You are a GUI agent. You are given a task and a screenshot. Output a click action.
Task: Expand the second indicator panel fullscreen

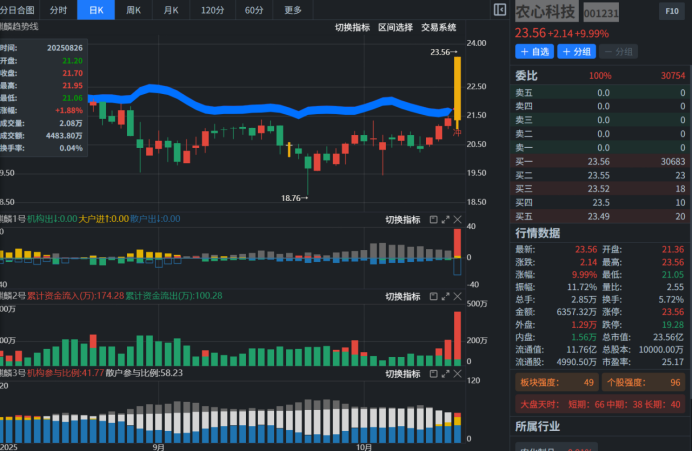pos(446,296)
